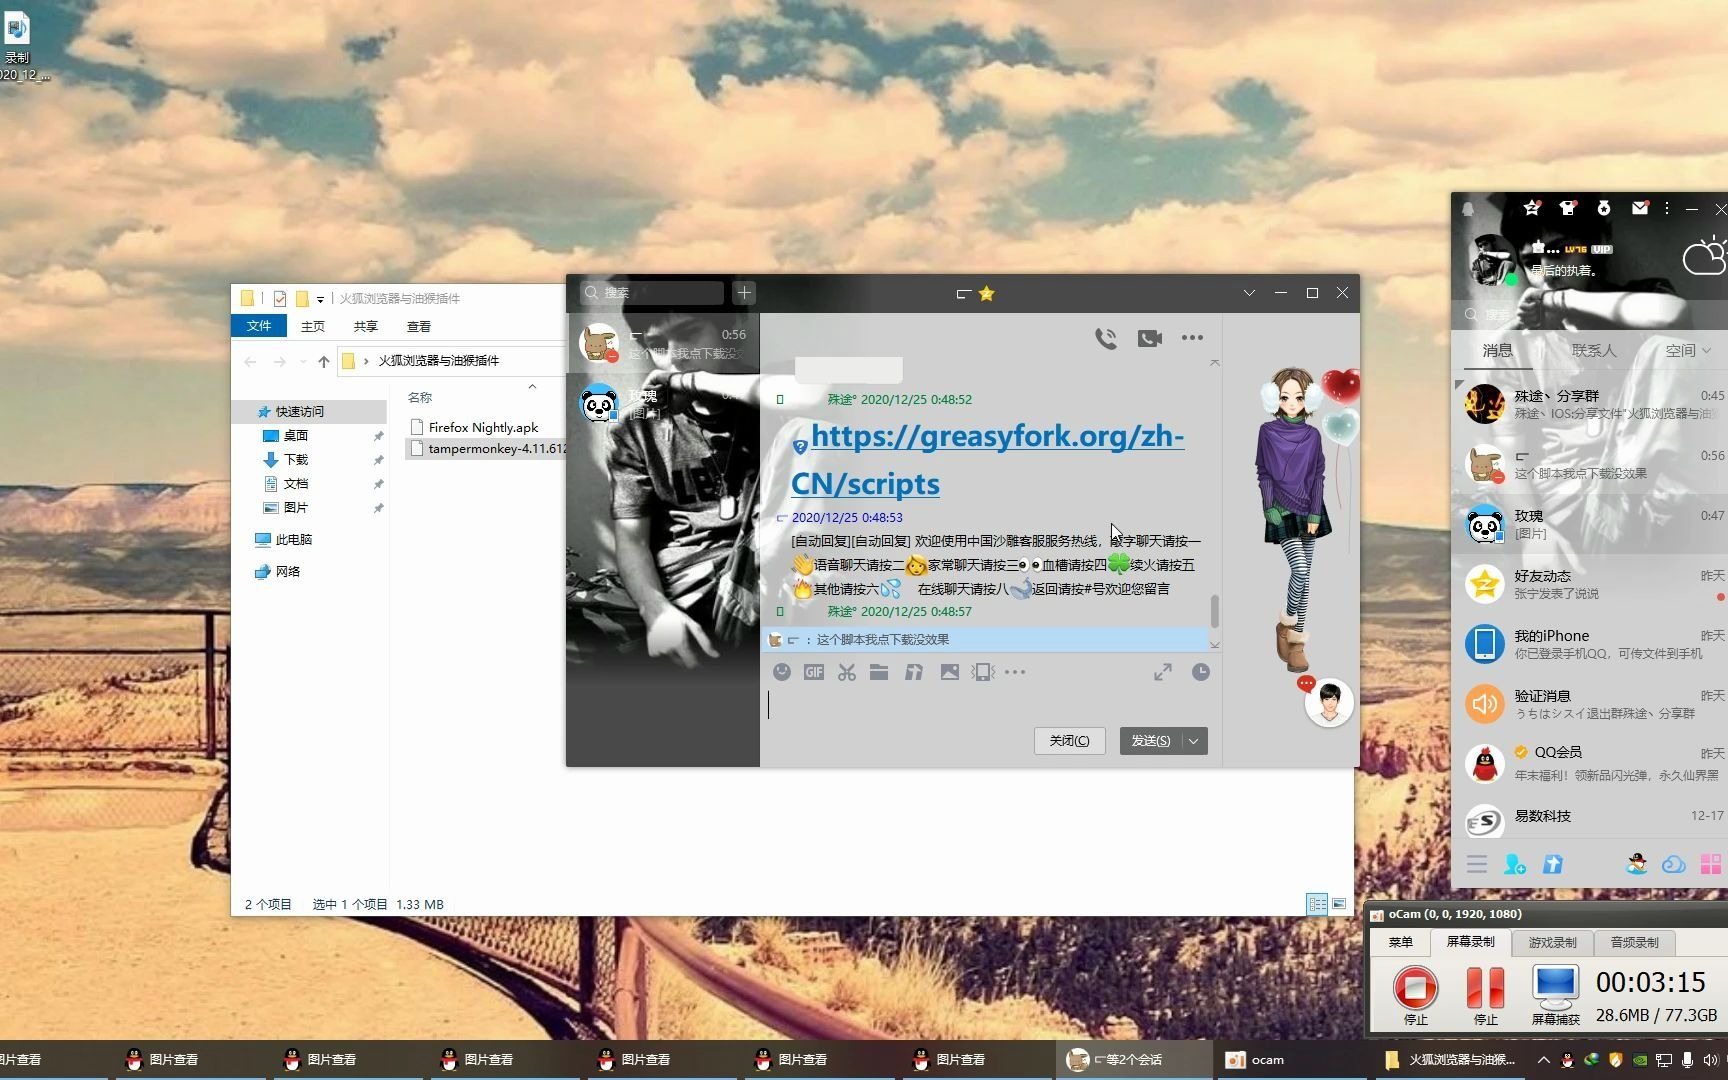Open the 查看 ribbon tab
This screenshot has width=1728, height=1080.
[419, 326]
